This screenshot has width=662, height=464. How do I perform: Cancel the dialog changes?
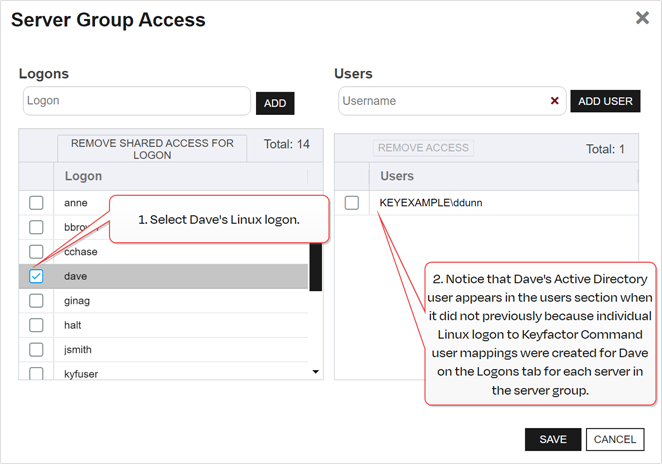click(x=614, y=439)
